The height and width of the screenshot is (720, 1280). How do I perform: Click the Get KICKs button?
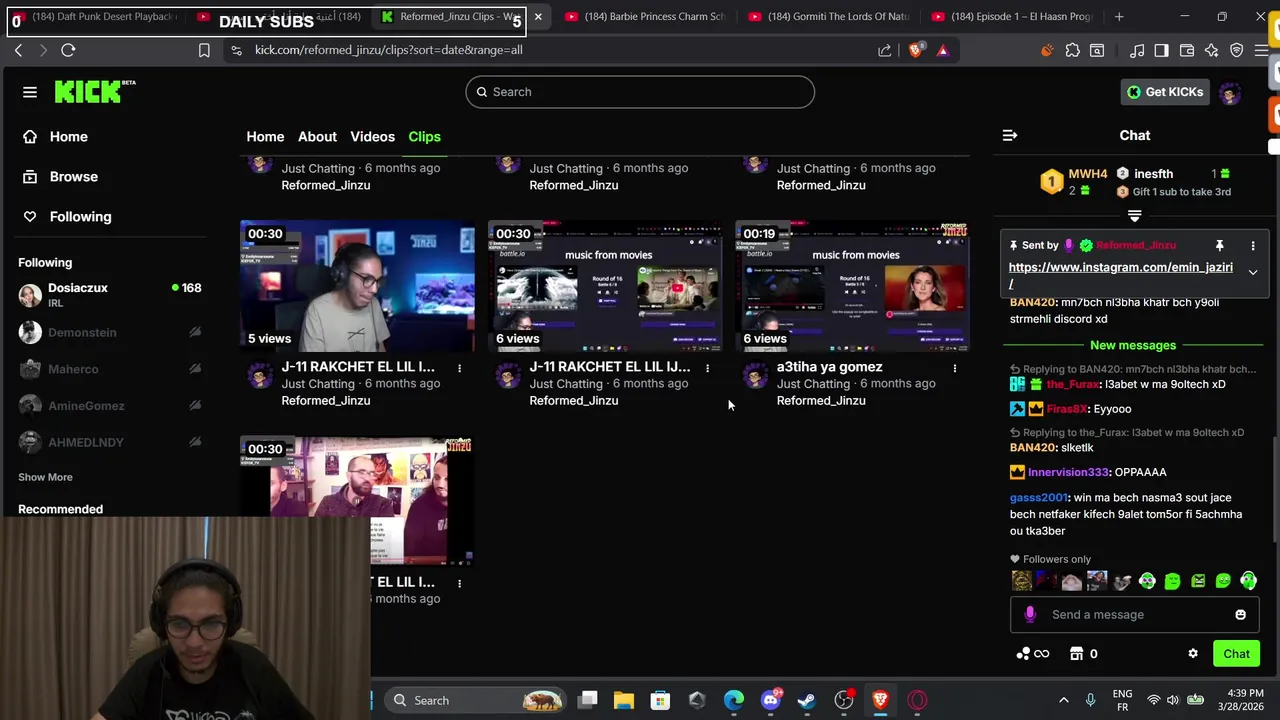(x=1165, y=92)
